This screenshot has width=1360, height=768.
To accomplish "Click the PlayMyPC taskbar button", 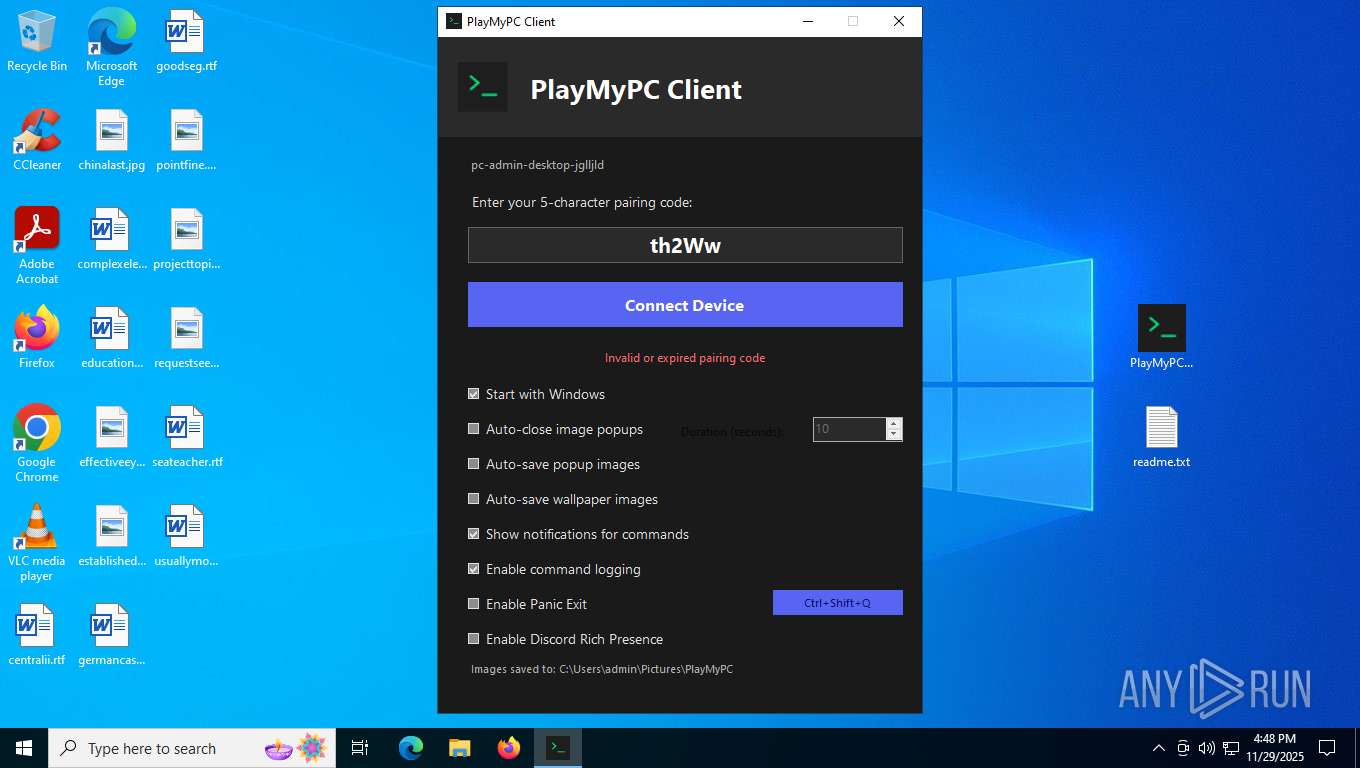I will click(x=558, y=748).
